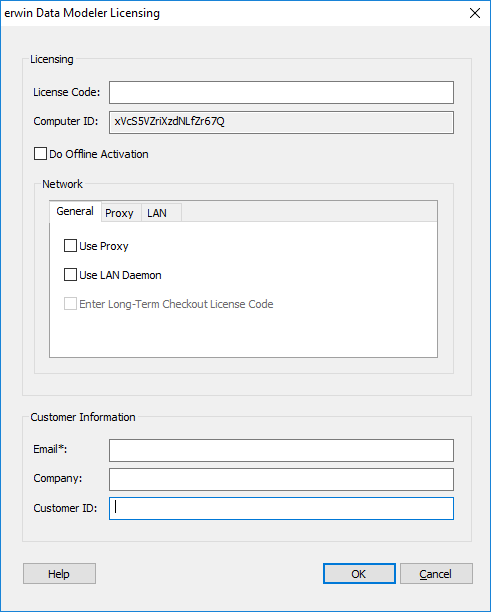Open Help for the licensing dialog
The image size is (491, 612).
pos(59,573)
